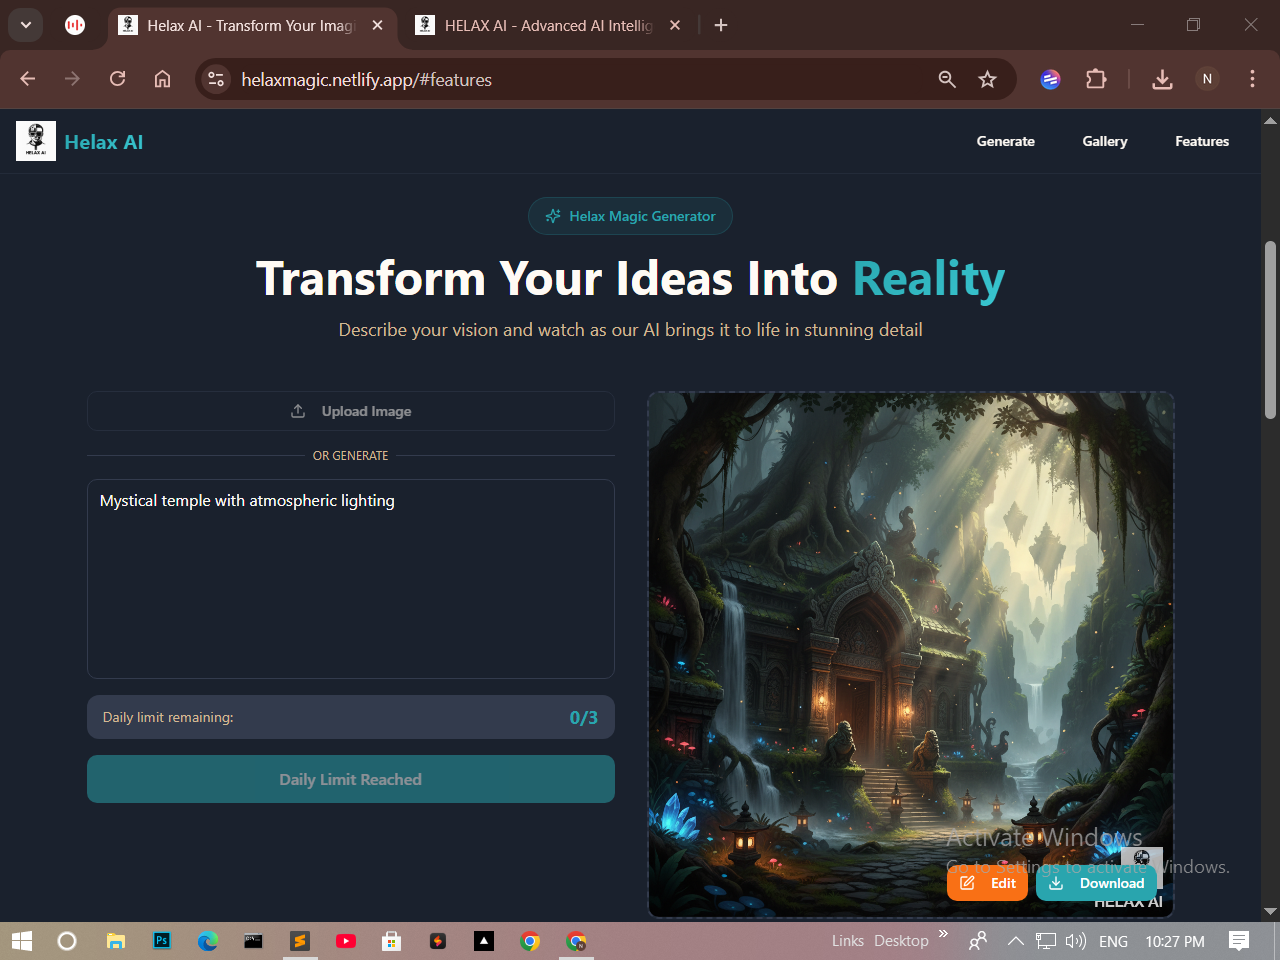Click the Edit pencil icon on the generated image
The height and width of the screenshot is (960, 1280).
[967, 883]
